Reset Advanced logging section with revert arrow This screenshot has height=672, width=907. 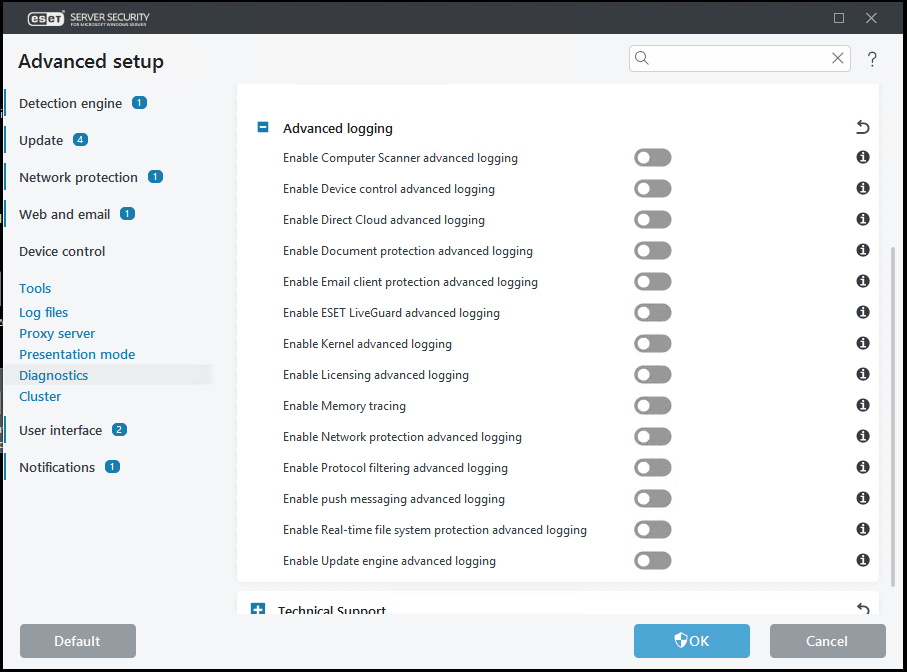(x=863, y=127)
